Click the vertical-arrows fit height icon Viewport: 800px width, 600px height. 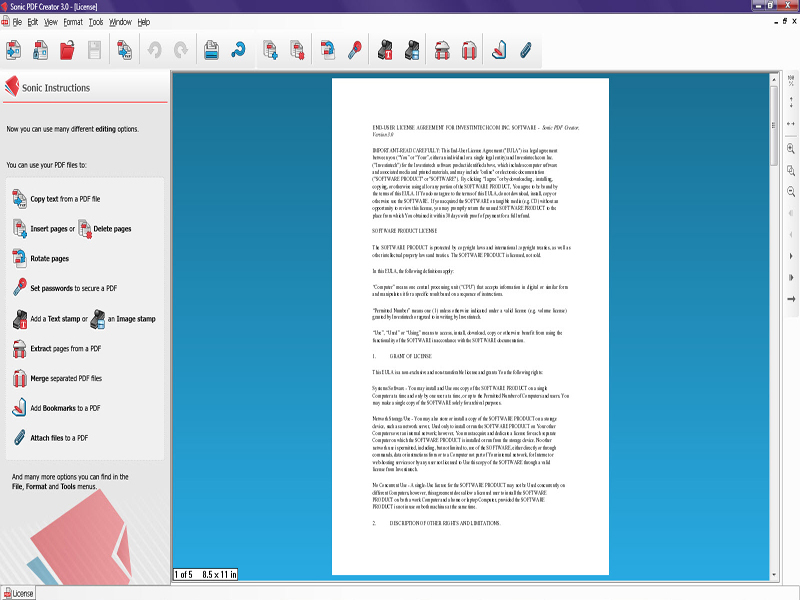click(791, 102)
